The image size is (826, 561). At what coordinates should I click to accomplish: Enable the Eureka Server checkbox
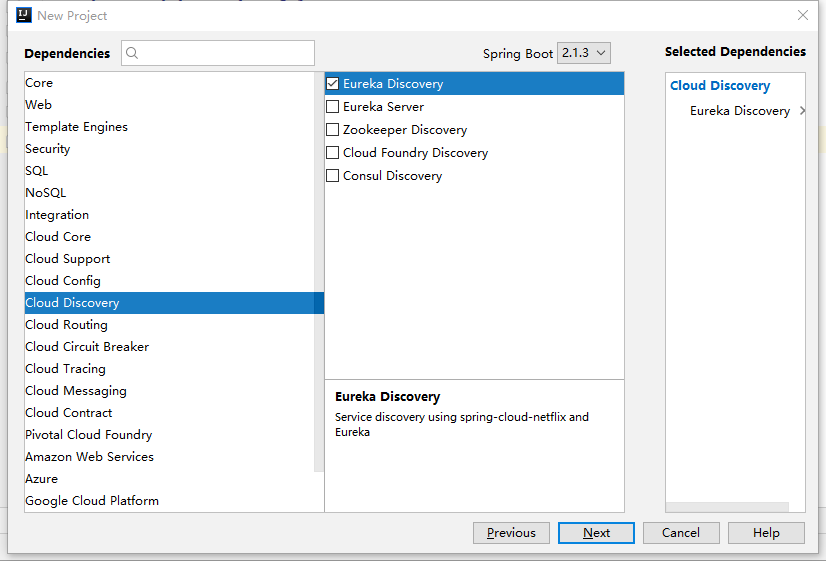tap(332, 107)
